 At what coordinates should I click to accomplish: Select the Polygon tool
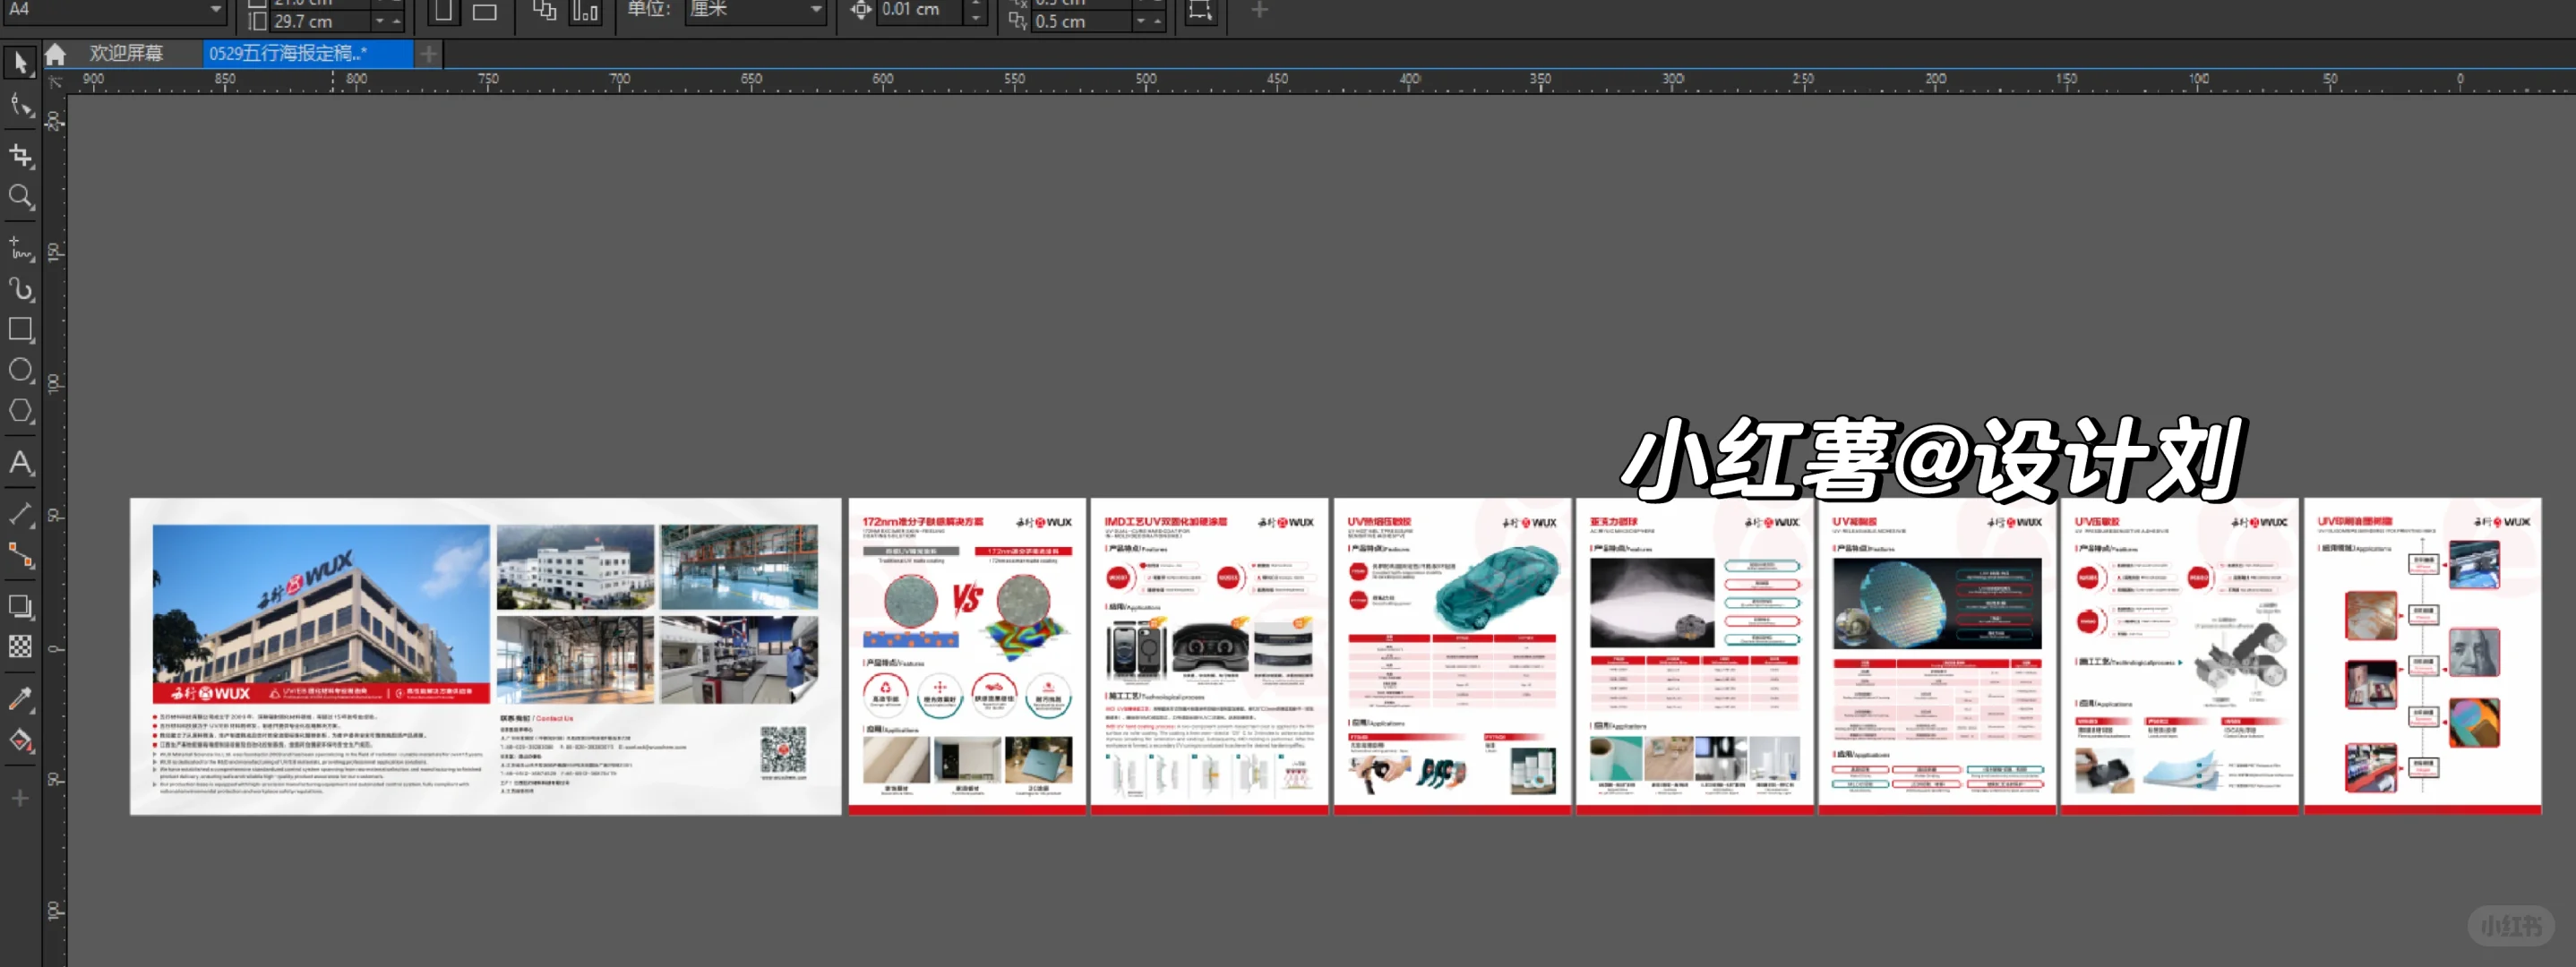pos(20,411)
